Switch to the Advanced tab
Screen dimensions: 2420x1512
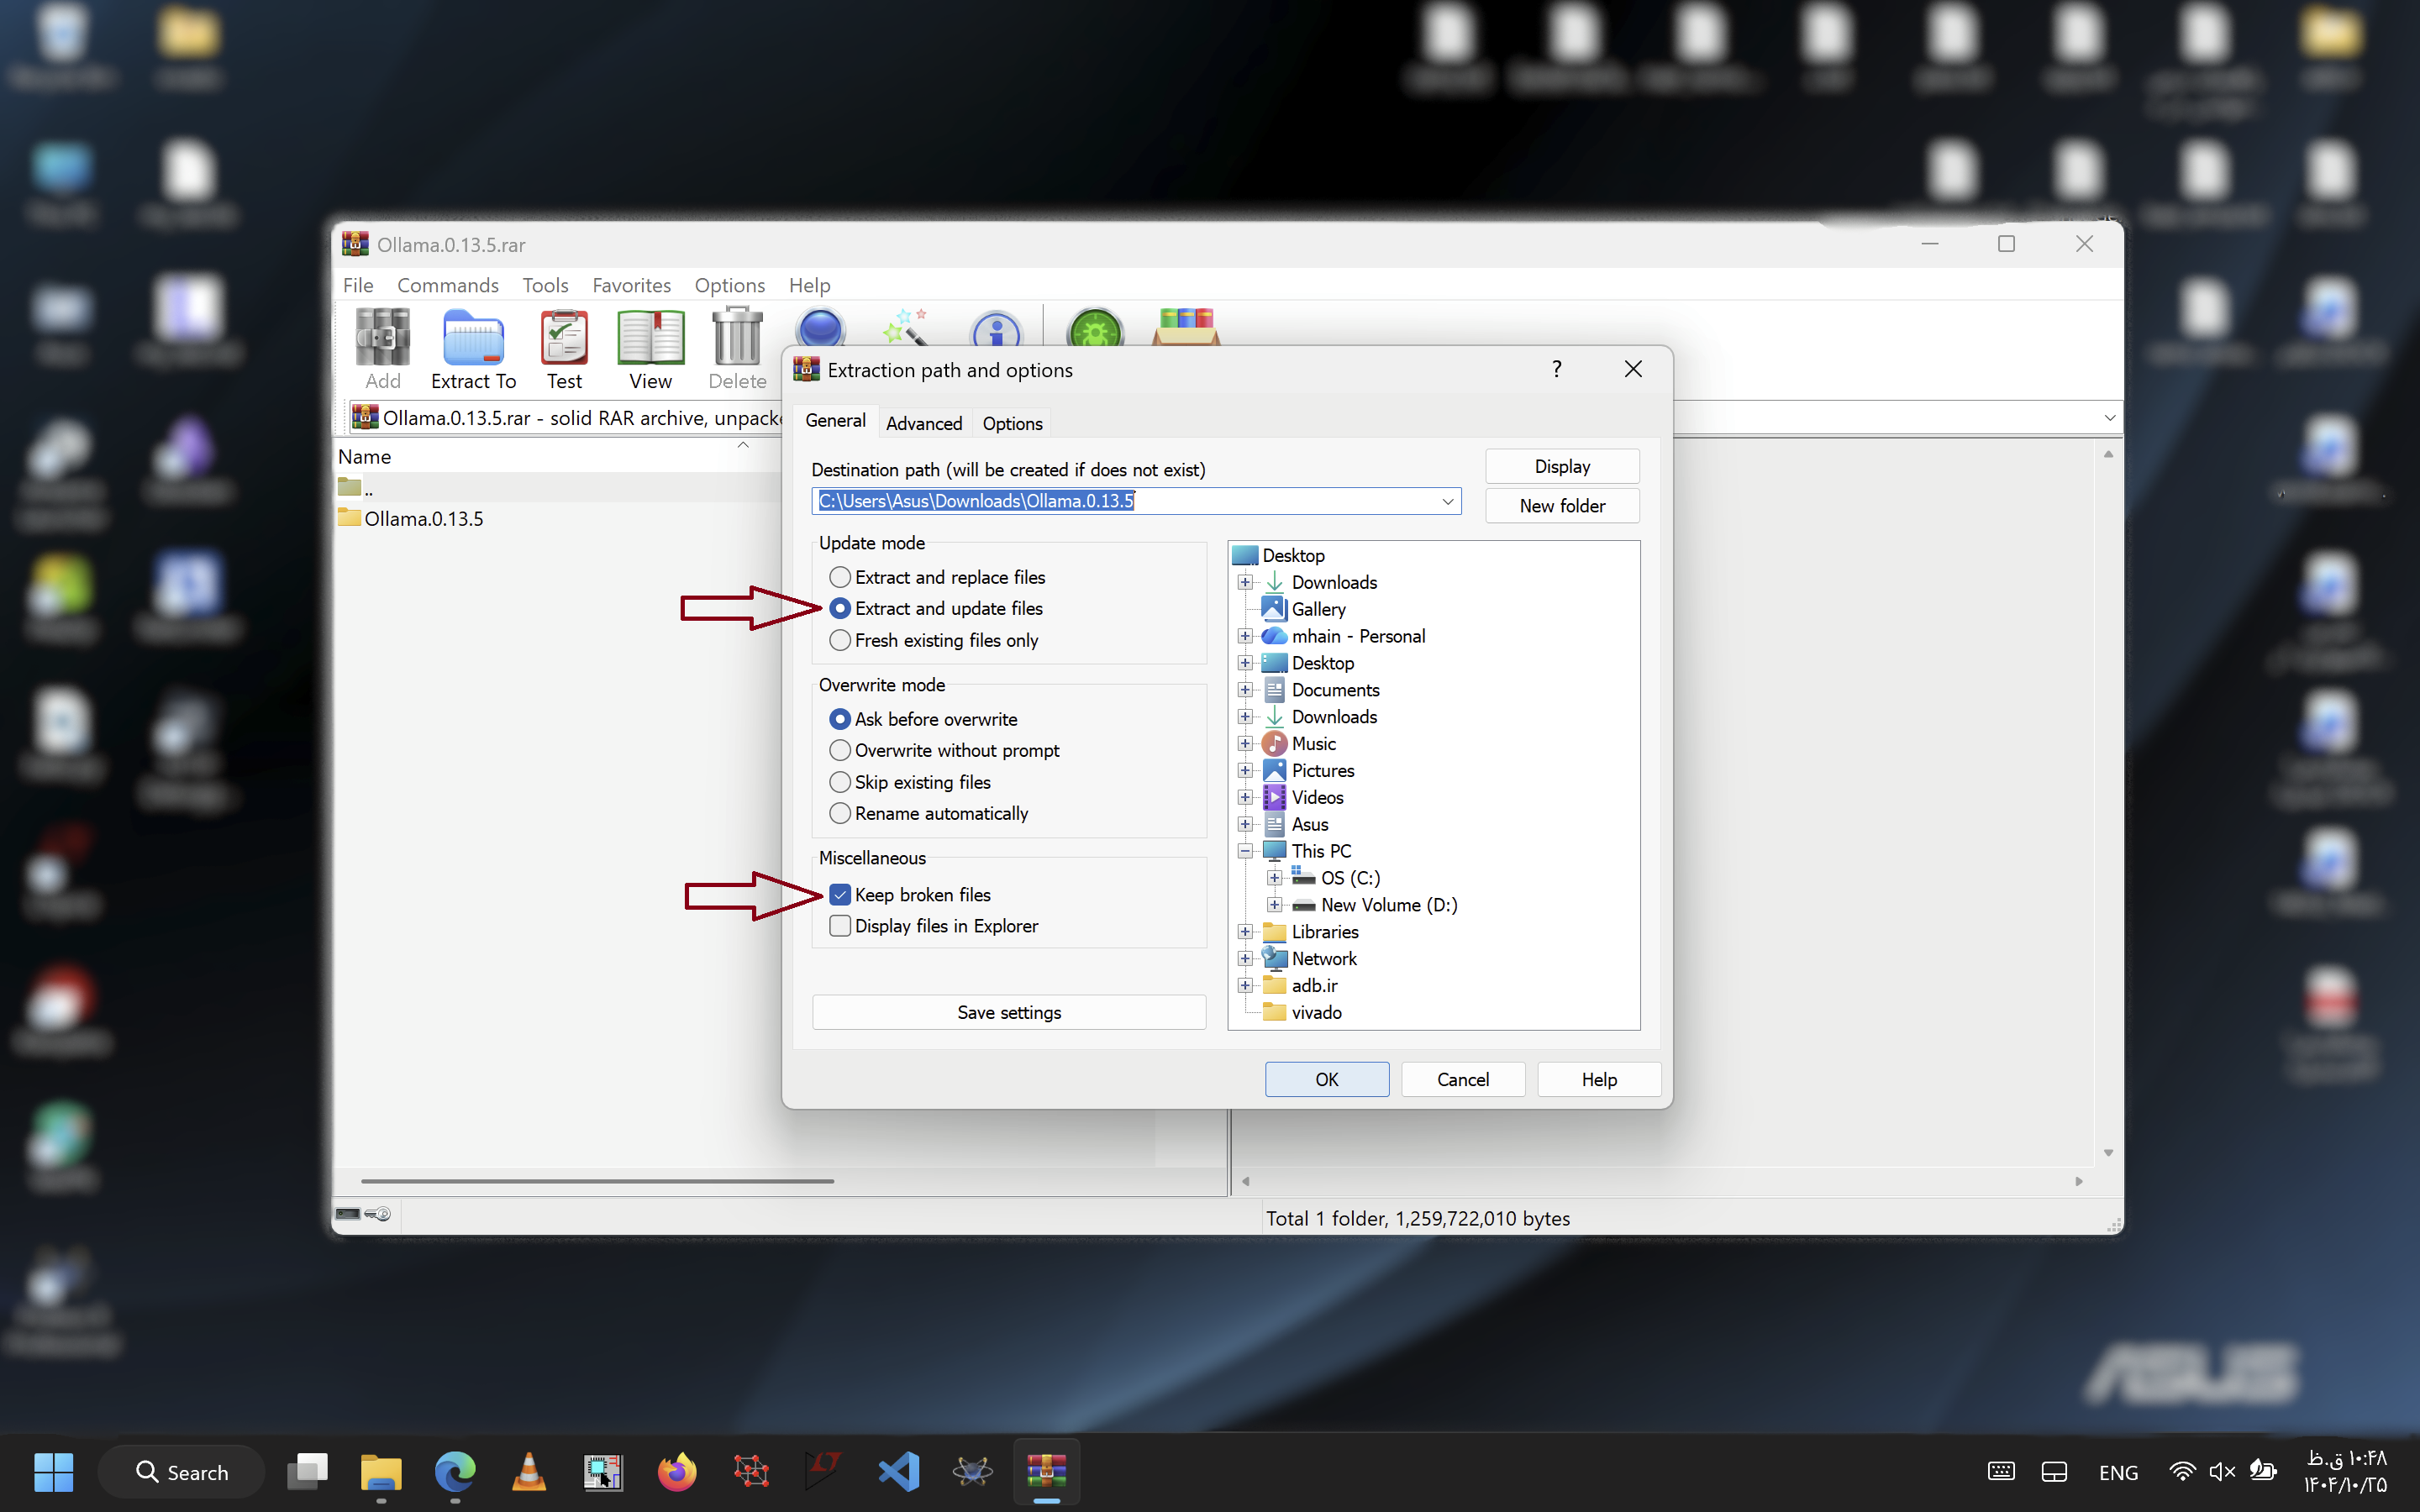click(923, 423)
